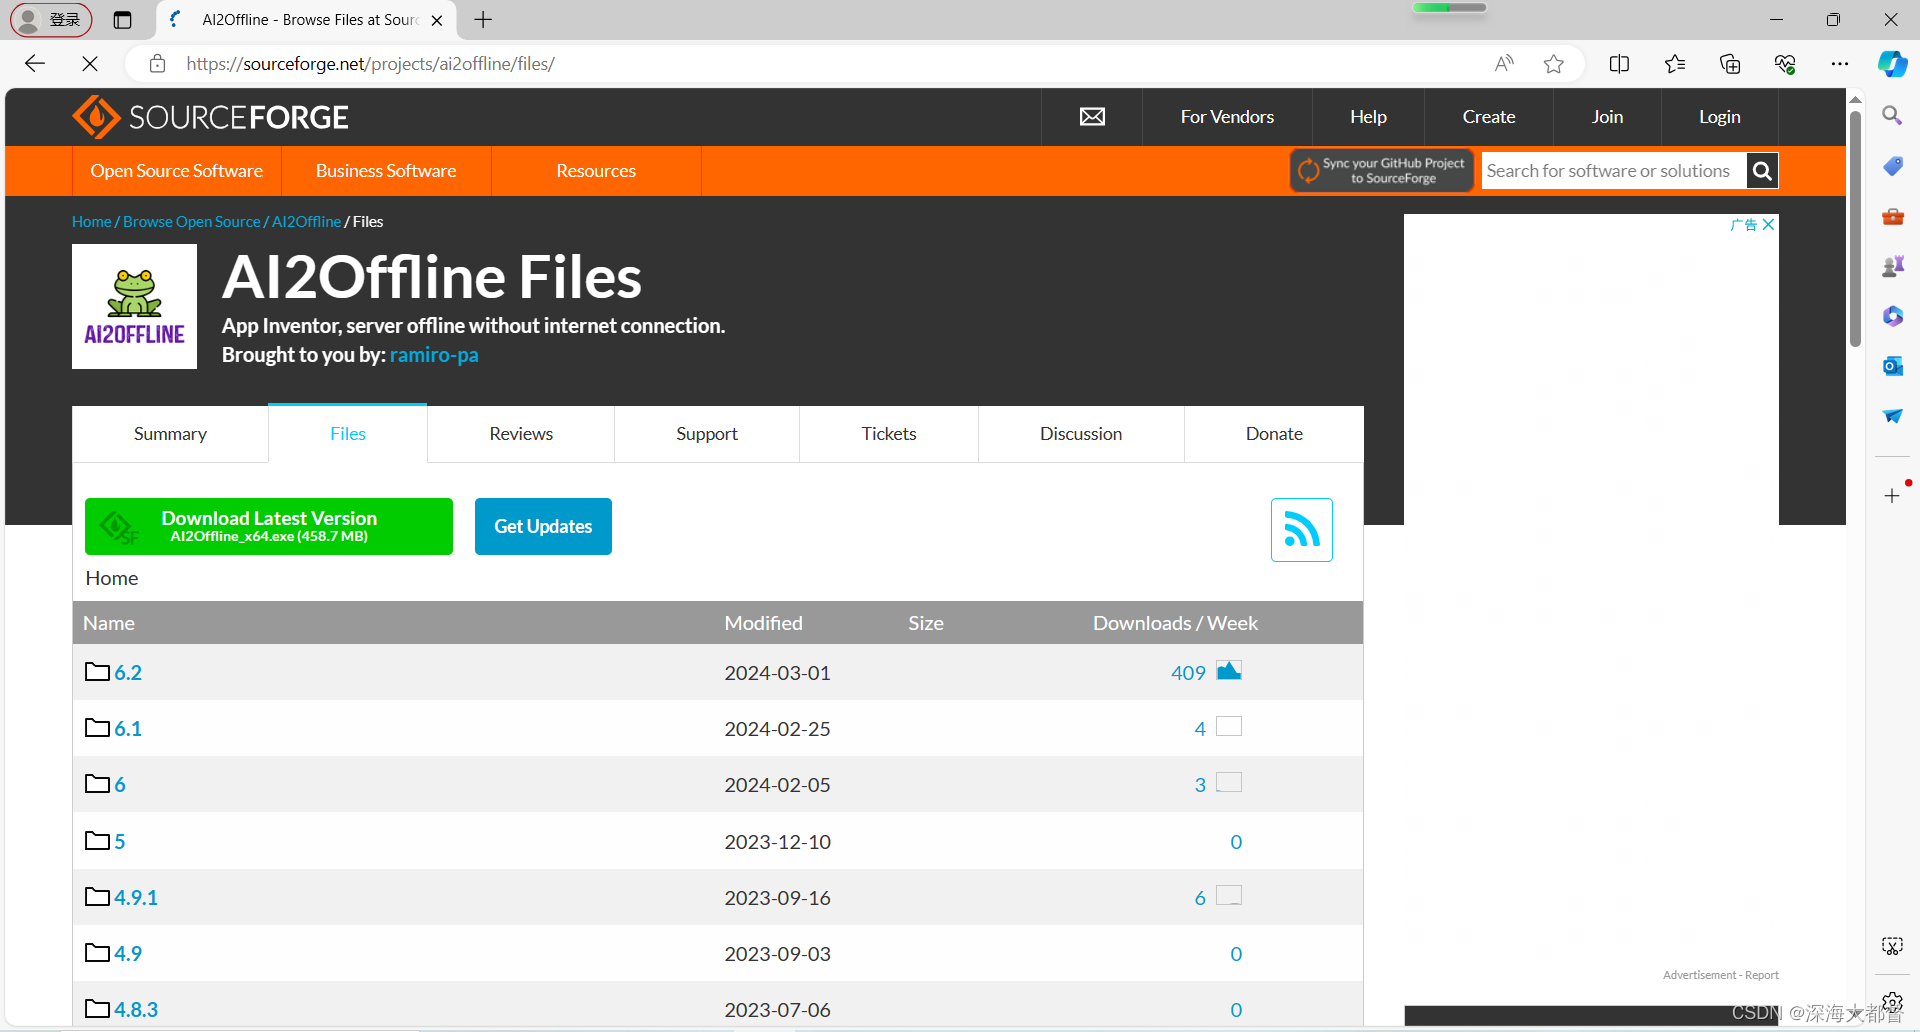
Task: Click the site info lock icon
Action: click(x=157, y=64)
